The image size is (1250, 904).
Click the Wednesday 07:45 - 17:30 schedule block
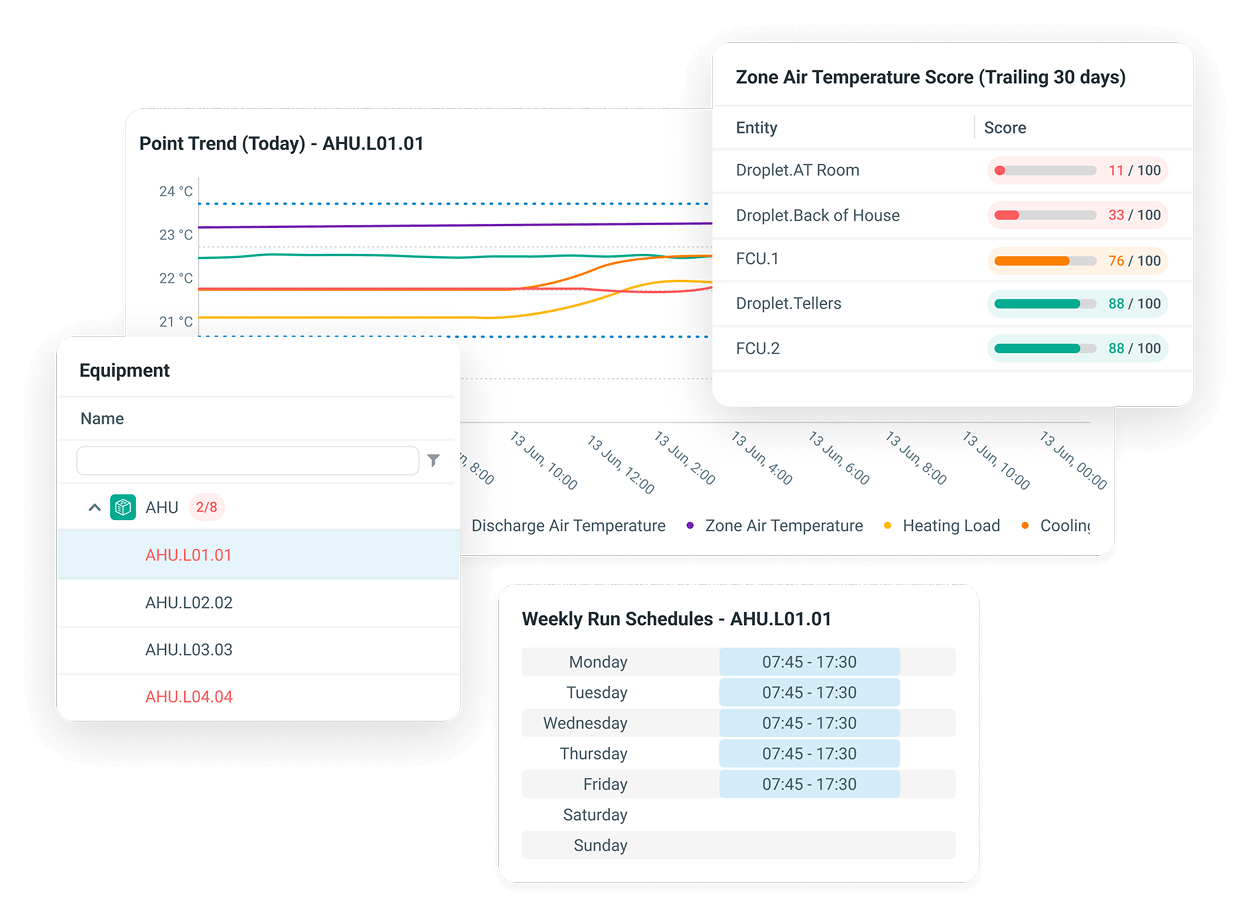[809, 723]
